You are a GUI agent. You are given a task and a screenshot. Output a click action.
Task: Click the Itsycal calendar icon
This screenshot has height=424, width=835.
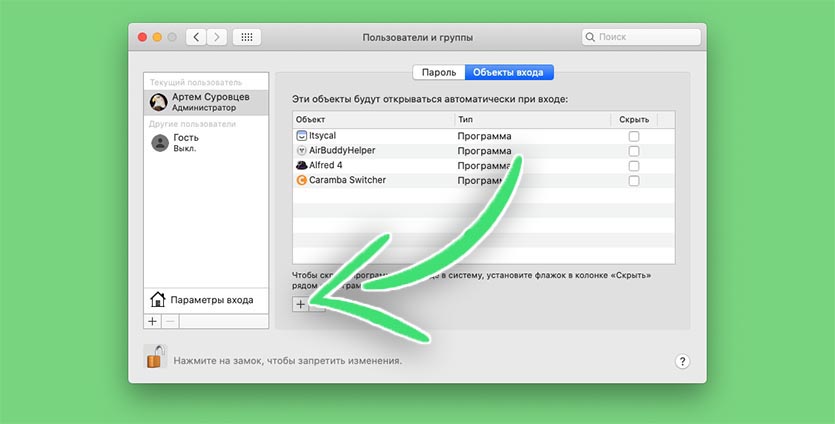301,136
